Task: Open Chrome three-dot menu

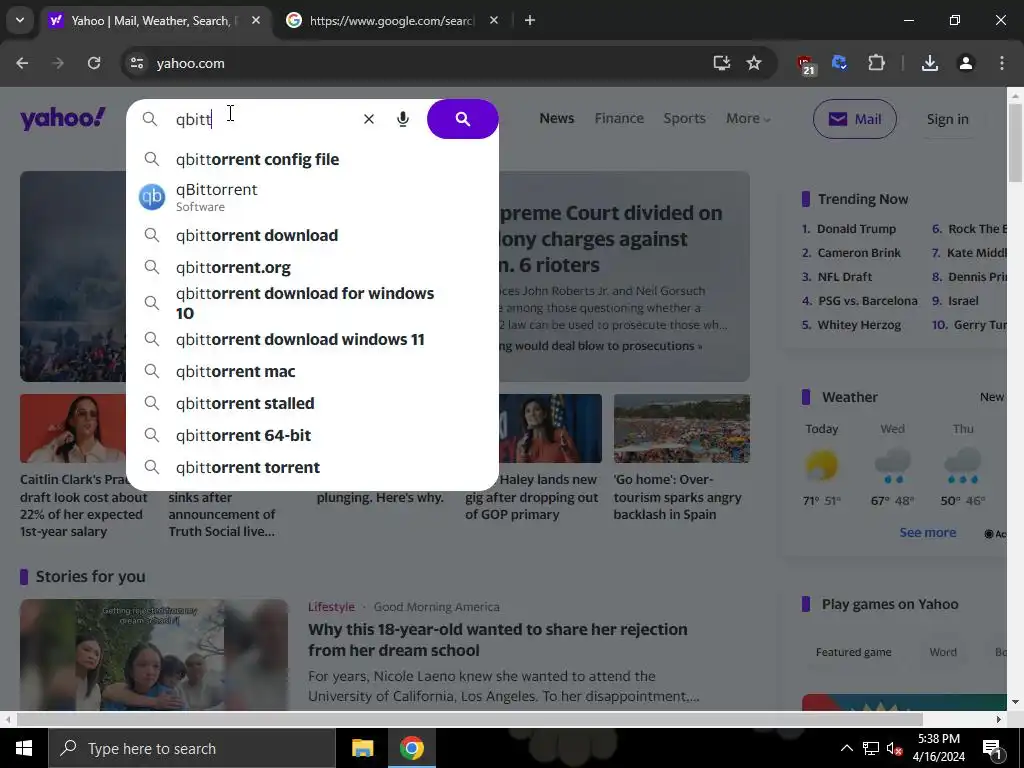Action: point(1002,63)
